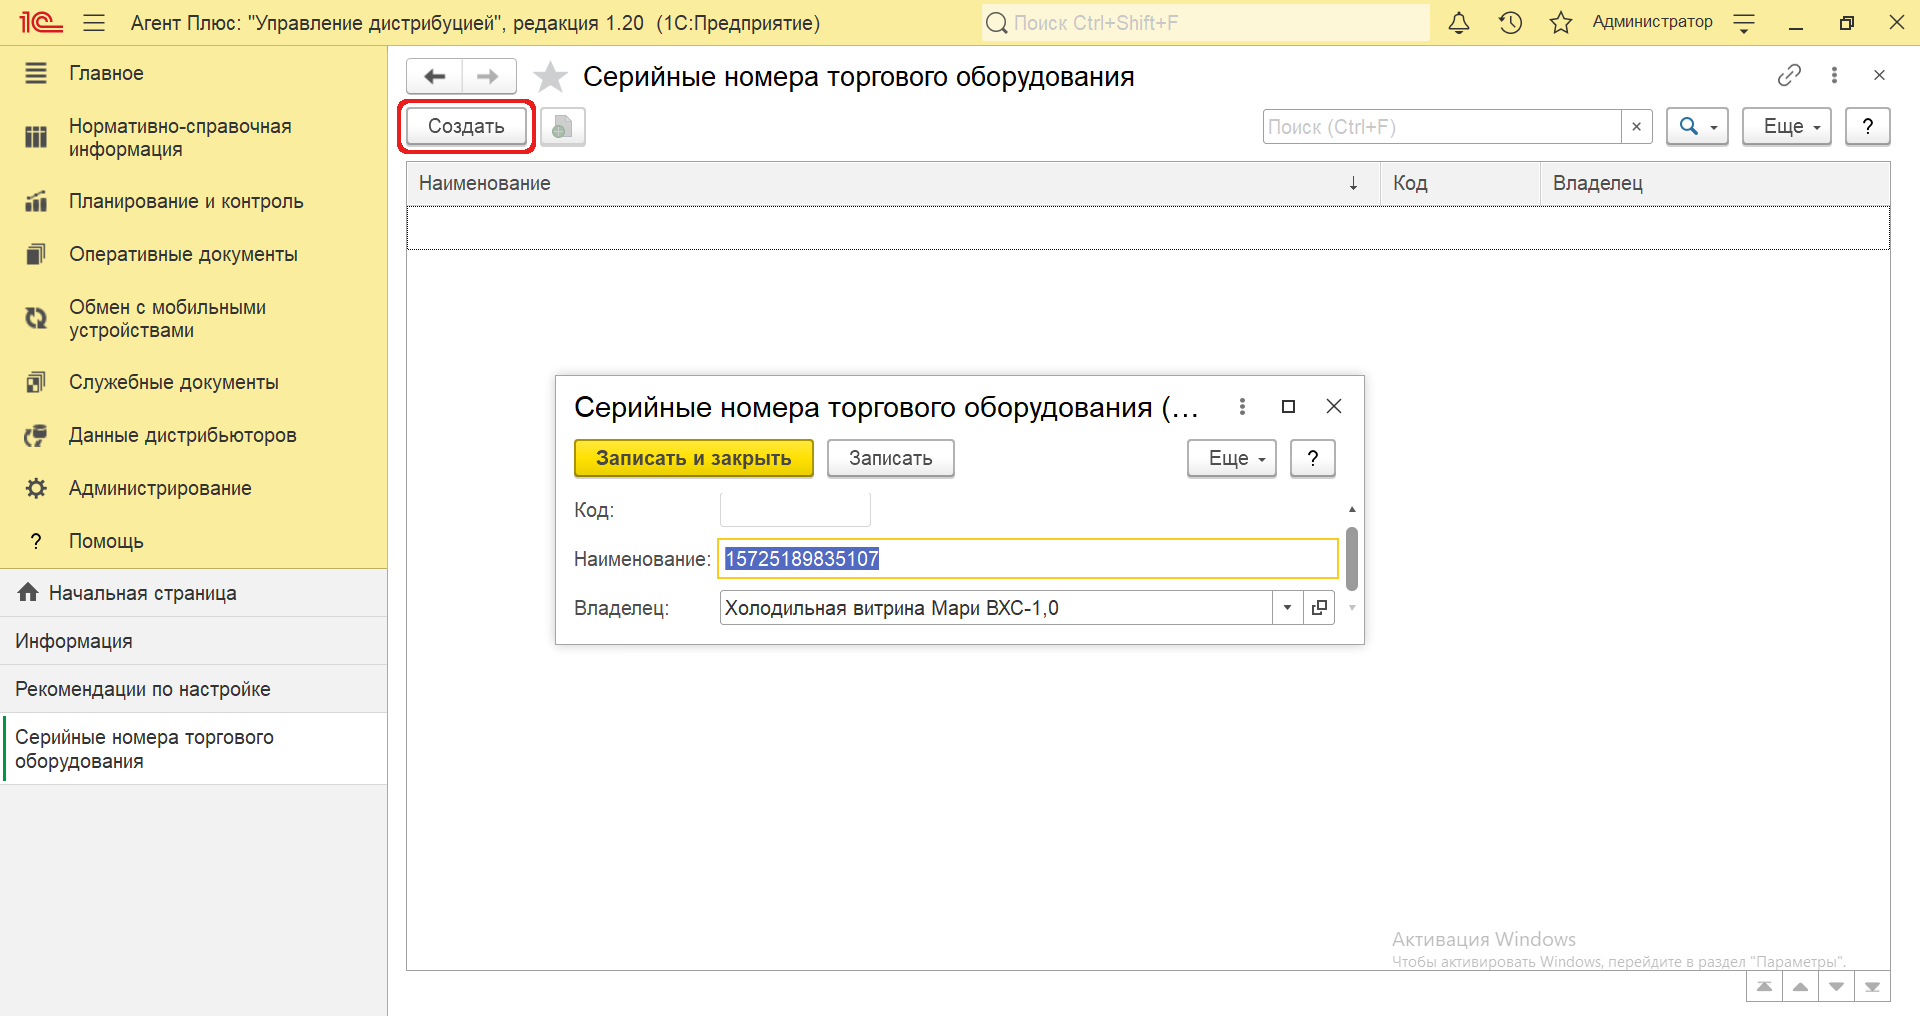Move down one row arrow icon
The height and width of the screenshot is (1016, 1920).
click(1836, 987)
